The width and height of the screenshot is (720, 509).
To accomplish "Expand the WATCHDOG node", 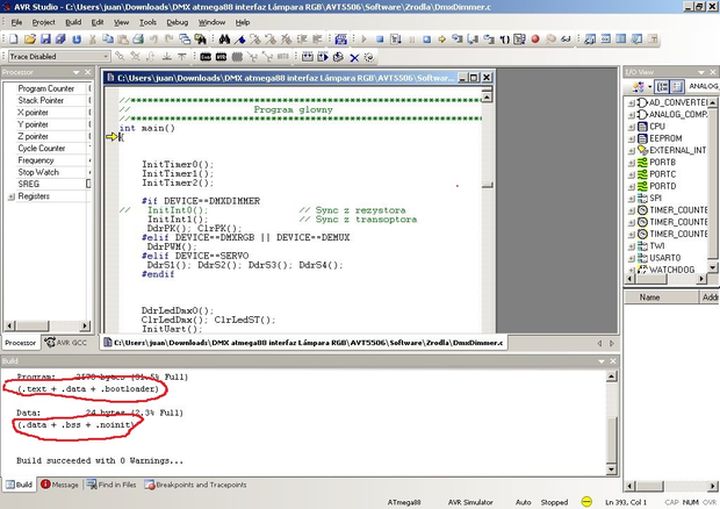I will click(x=631, y=270).
